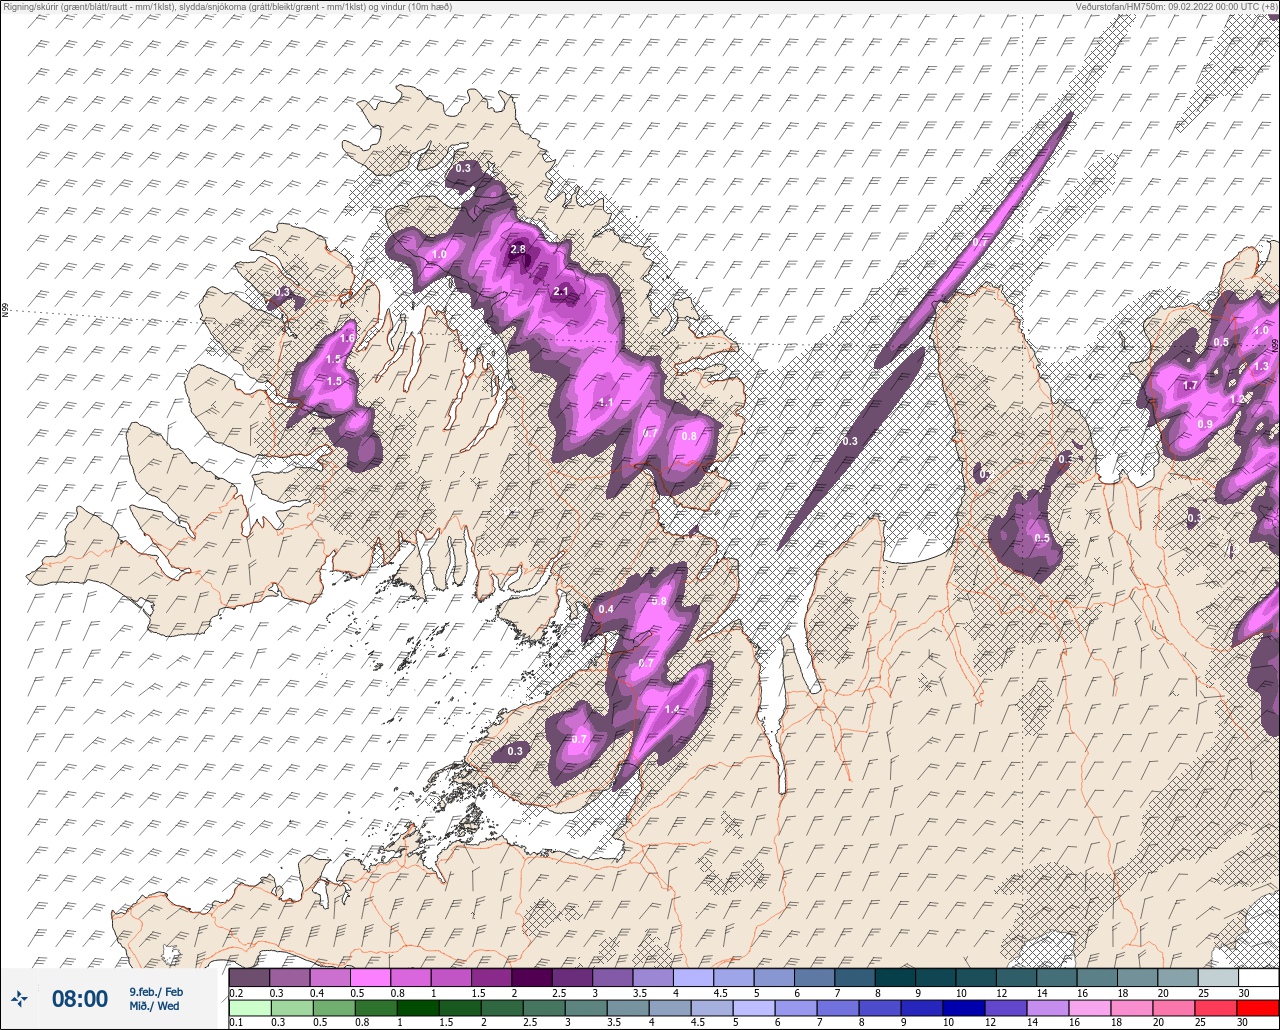Click the 08:00 forecast time display
1280x1030 pixels.
click(x=80, y=998)
